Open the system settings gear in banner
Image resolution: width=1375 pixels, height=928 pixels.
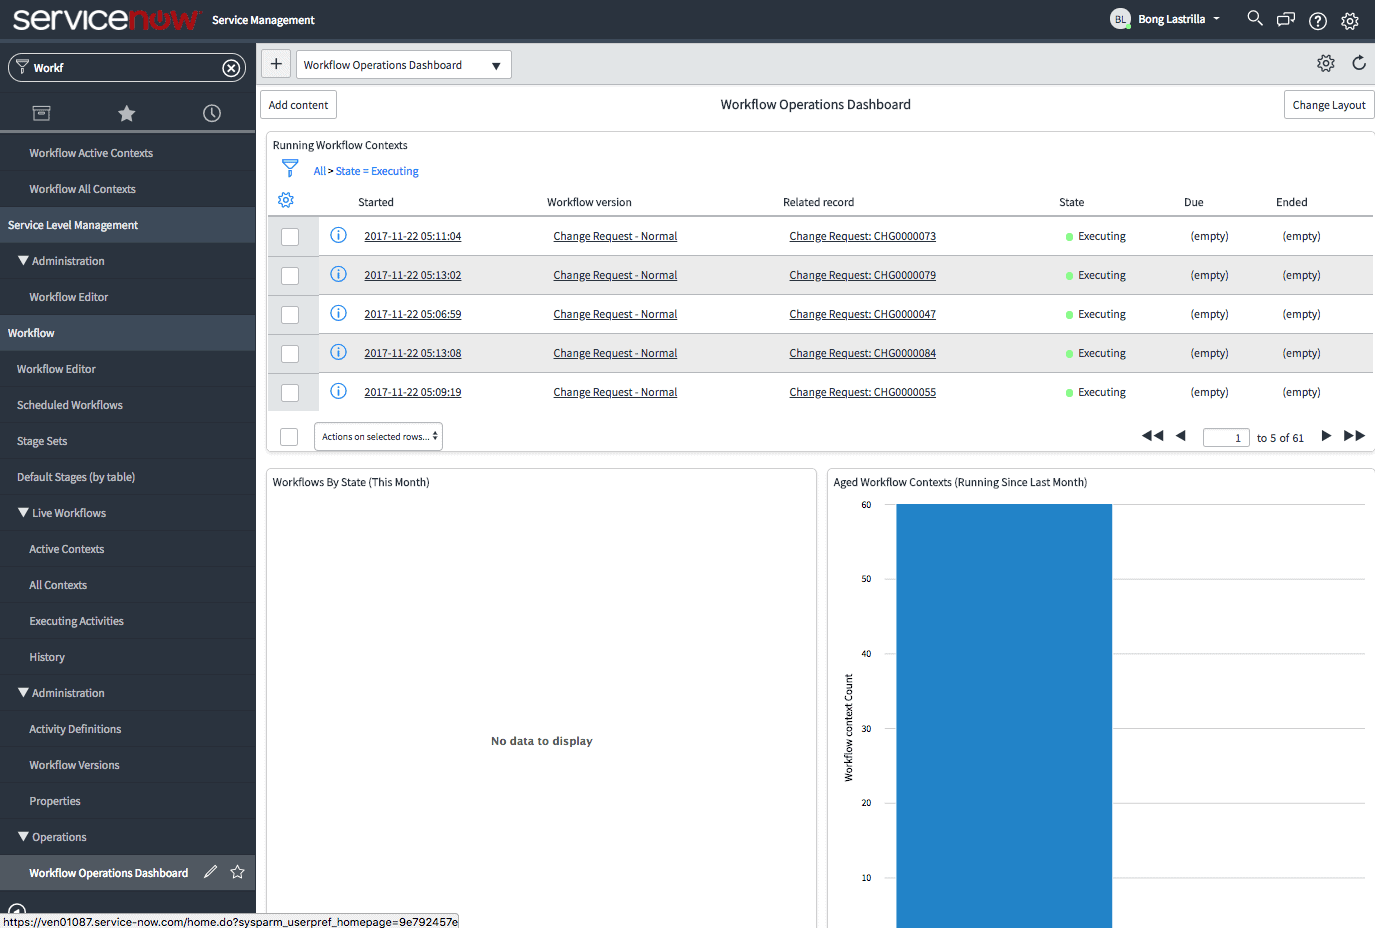[x=1350, y=20]
